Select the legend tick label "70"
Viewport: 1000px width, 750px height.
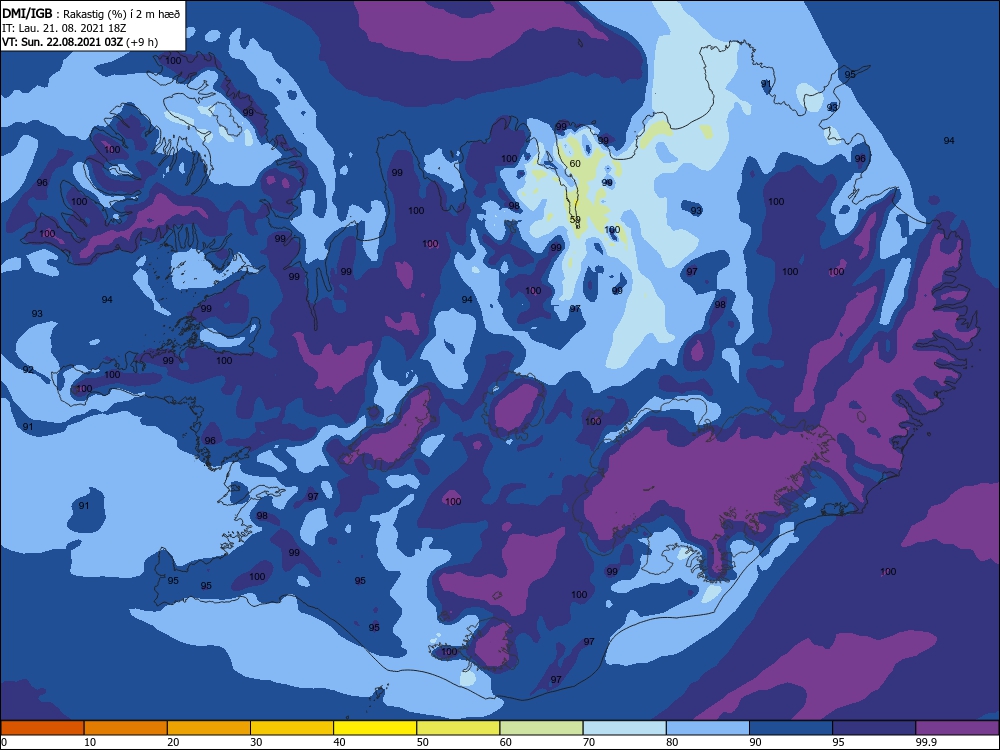589,742
